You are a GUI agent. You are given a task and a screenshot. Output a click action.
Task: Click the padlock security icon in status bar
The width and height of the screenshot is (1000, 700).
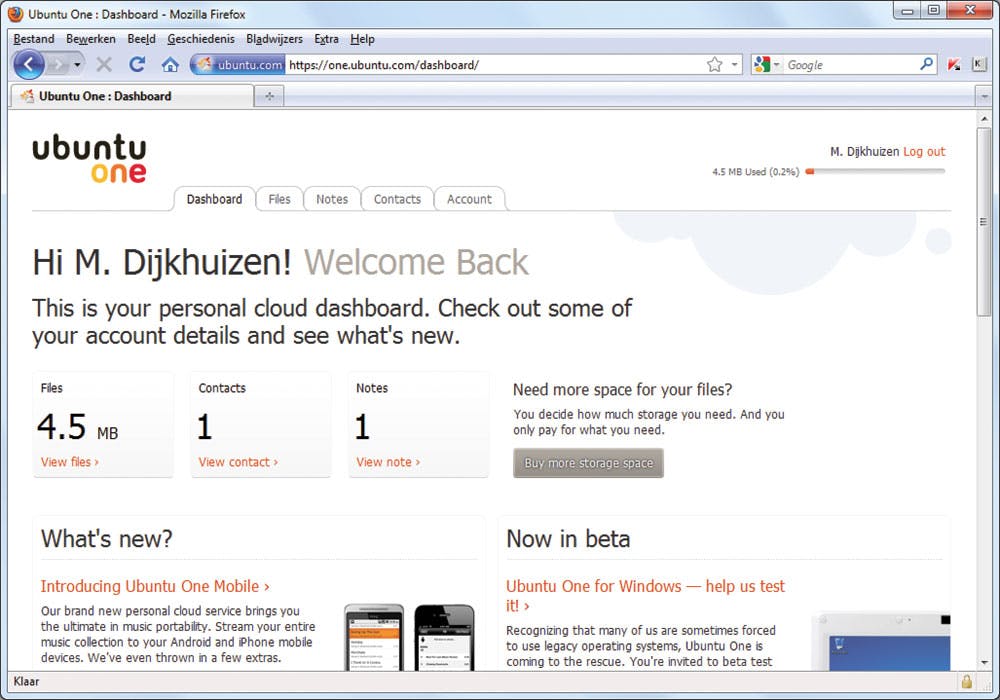coord(967,682)
